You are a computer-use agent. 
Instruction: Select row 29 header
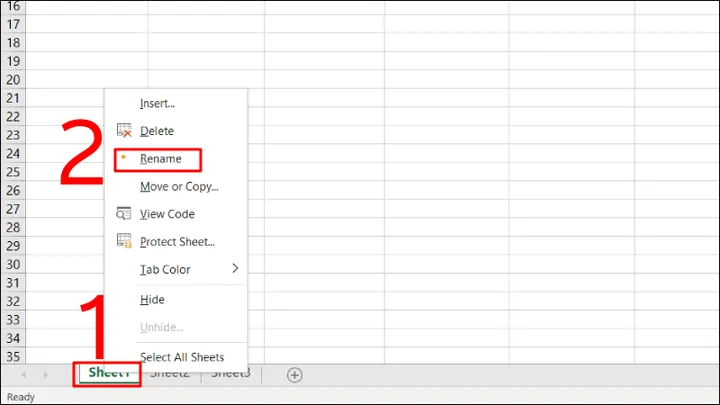(13, 246)
